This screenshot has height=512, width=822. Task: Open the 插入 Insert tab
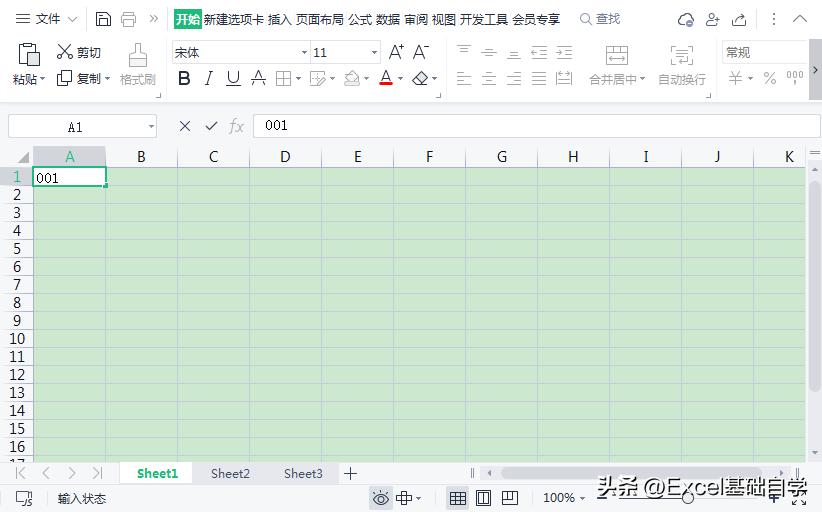tap(279, 19)
